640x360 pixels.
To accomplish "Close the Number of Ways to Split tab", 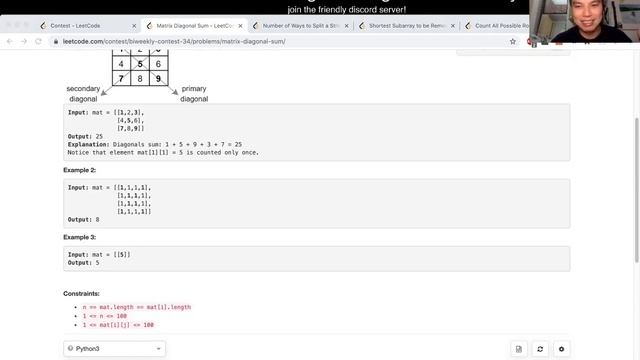I will click(x=347, y=26).
